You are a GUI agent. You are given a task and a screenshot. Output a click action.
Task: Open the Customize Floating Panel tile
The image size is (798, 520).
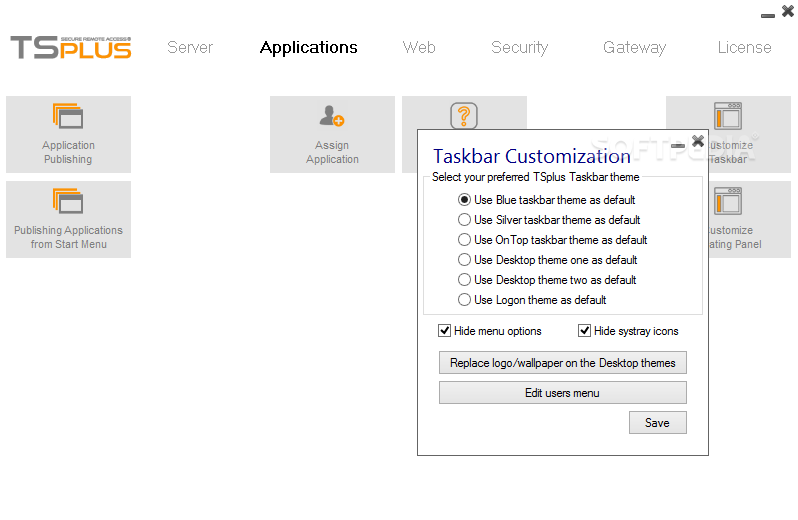pyautogui.click(x=750, y=219)
